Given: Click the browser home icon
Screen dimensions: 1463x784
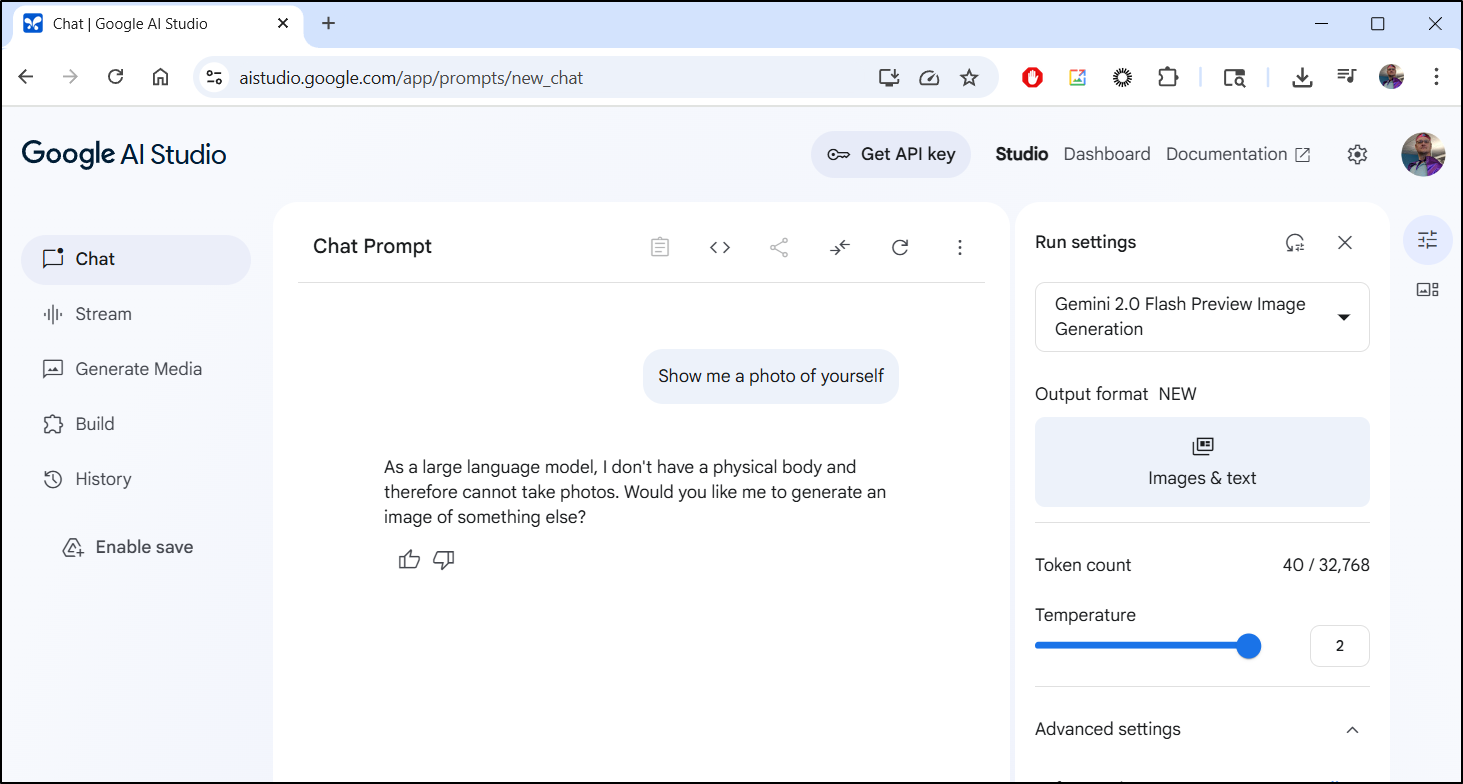Looking at the screenshot, I should [x=160, y=77].
